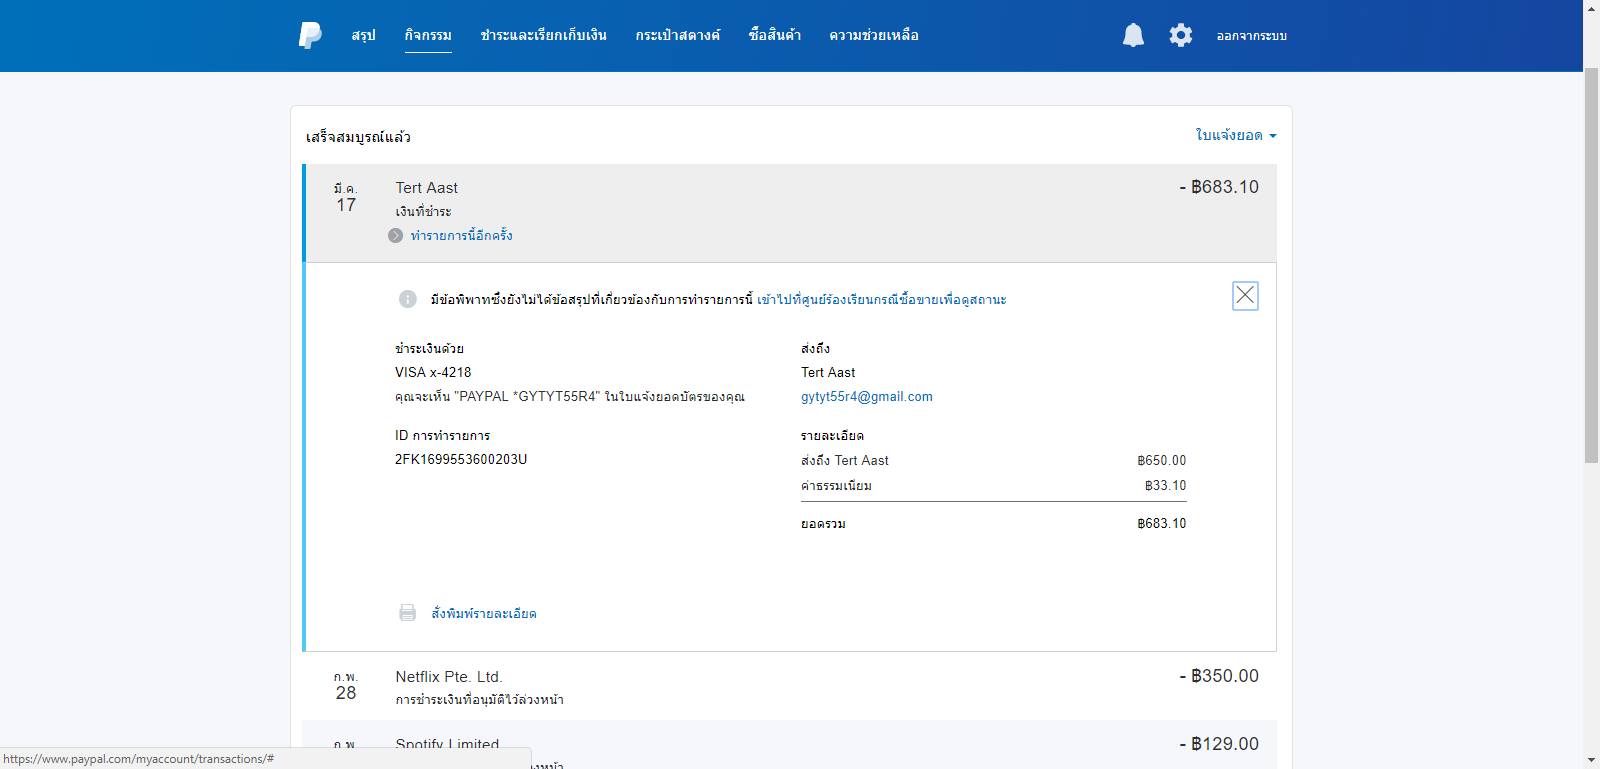
Task: Click the info icon beside dispute notice
Action: [x=408, y=299]
